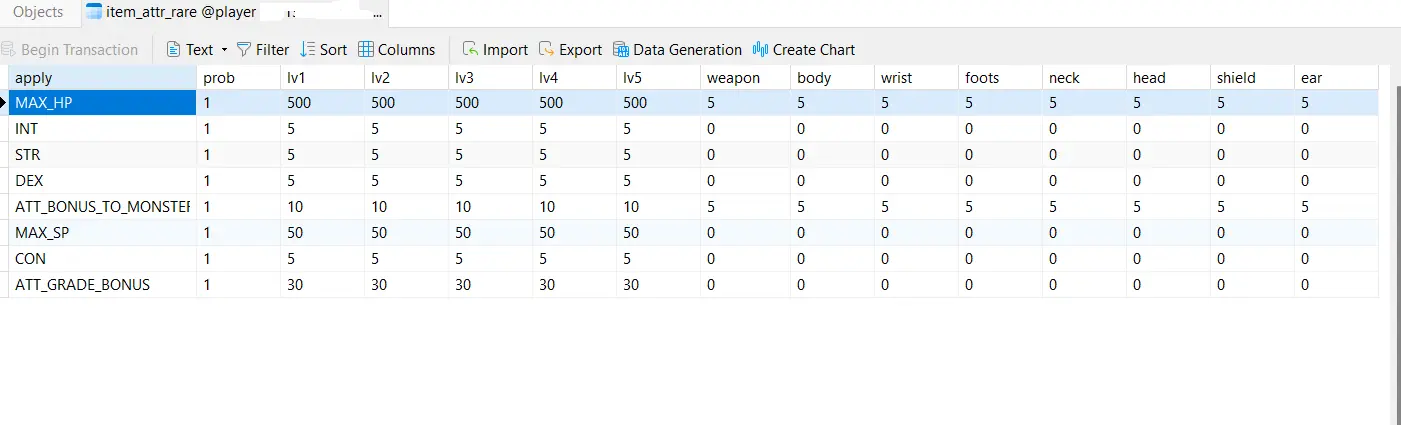Click the Begin Transaction button

(69, 50)
